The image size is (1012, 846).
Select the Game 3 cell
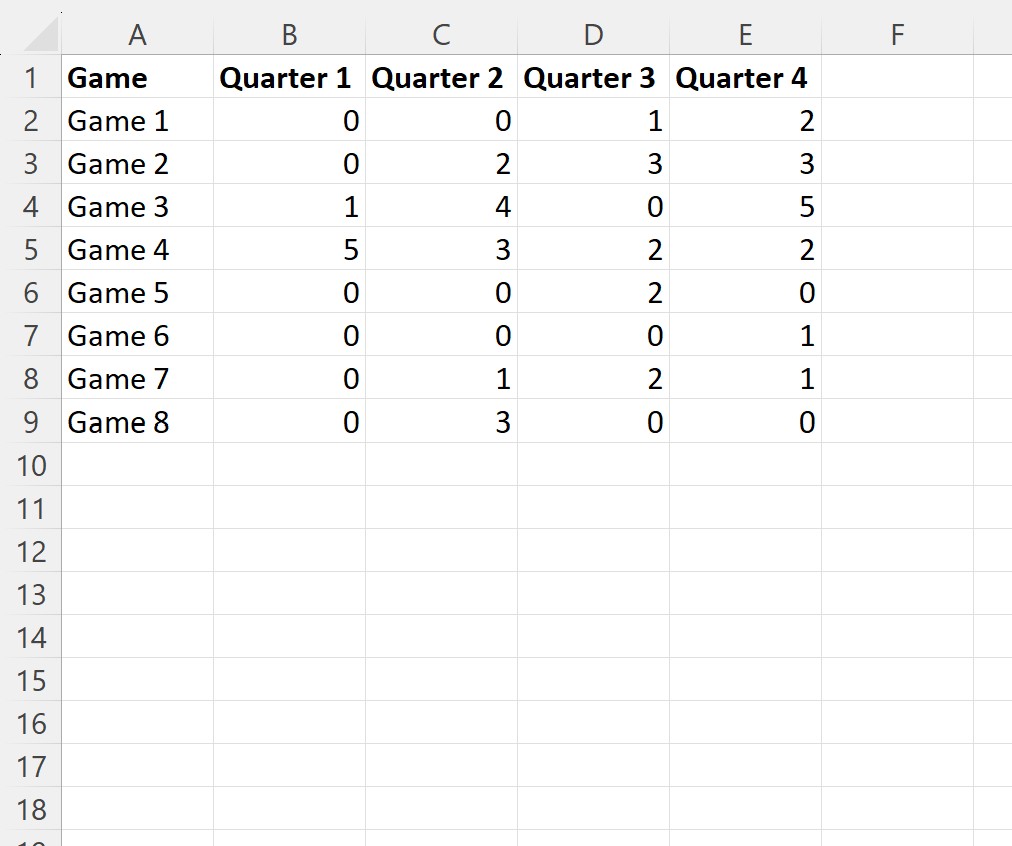pos(137,206)
